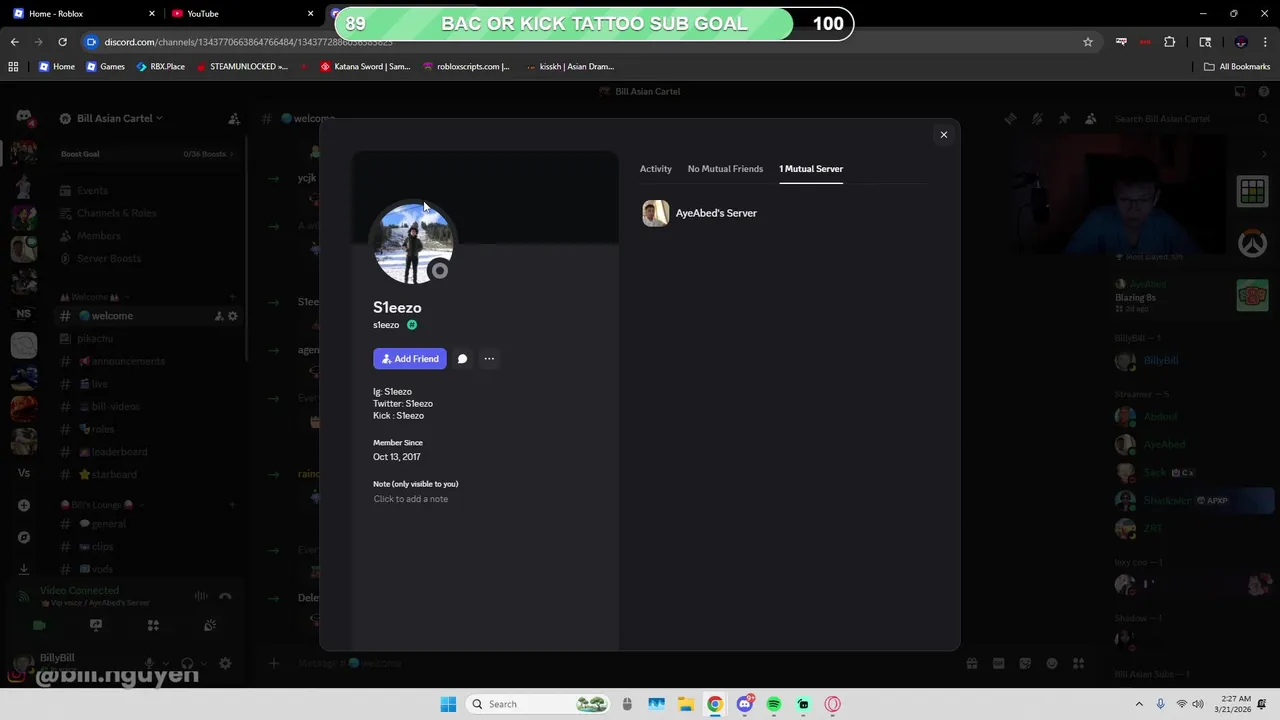Toggle noise suppression waveform icon
The height and width of the screenshot is (720, 1280).
point(201,596)
